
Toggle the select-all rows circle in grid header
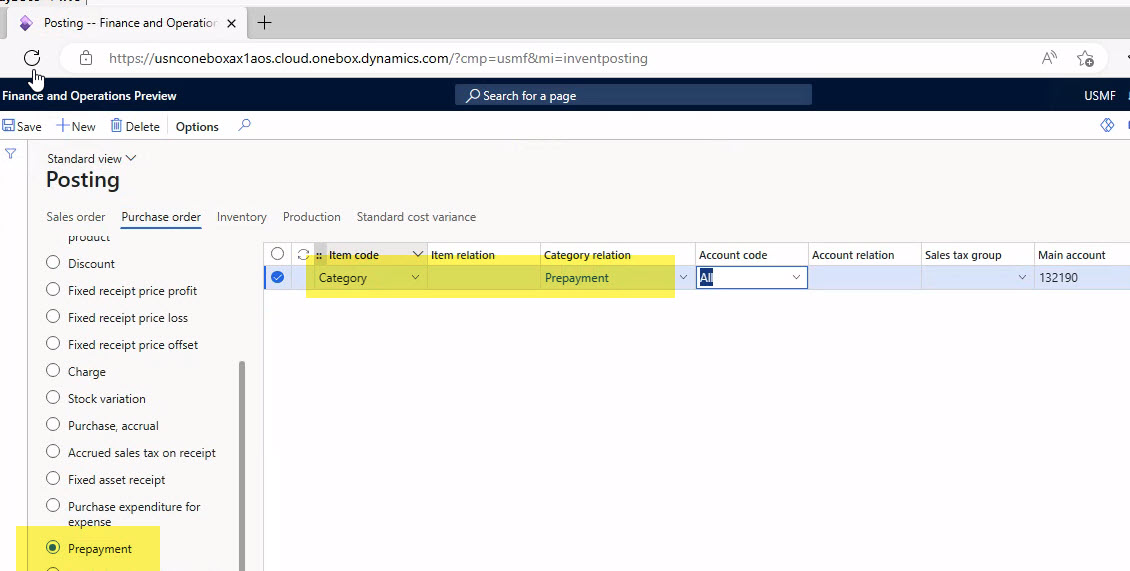[x=278, y=255]
